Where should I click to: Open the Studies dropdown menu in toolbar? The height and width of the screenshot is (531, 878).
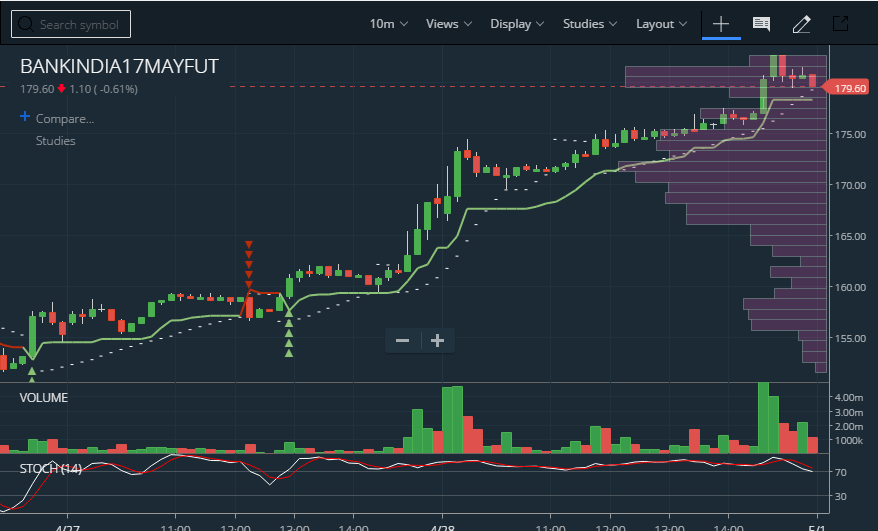[x=590, y=24]
